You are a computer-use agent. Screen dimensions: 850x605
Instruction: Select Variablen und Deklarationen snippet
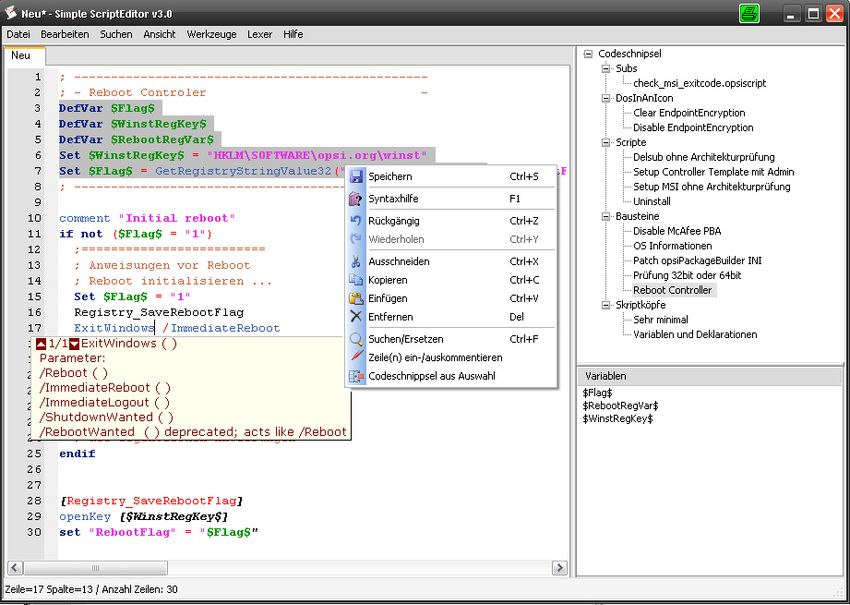click(x=695, y=334)
